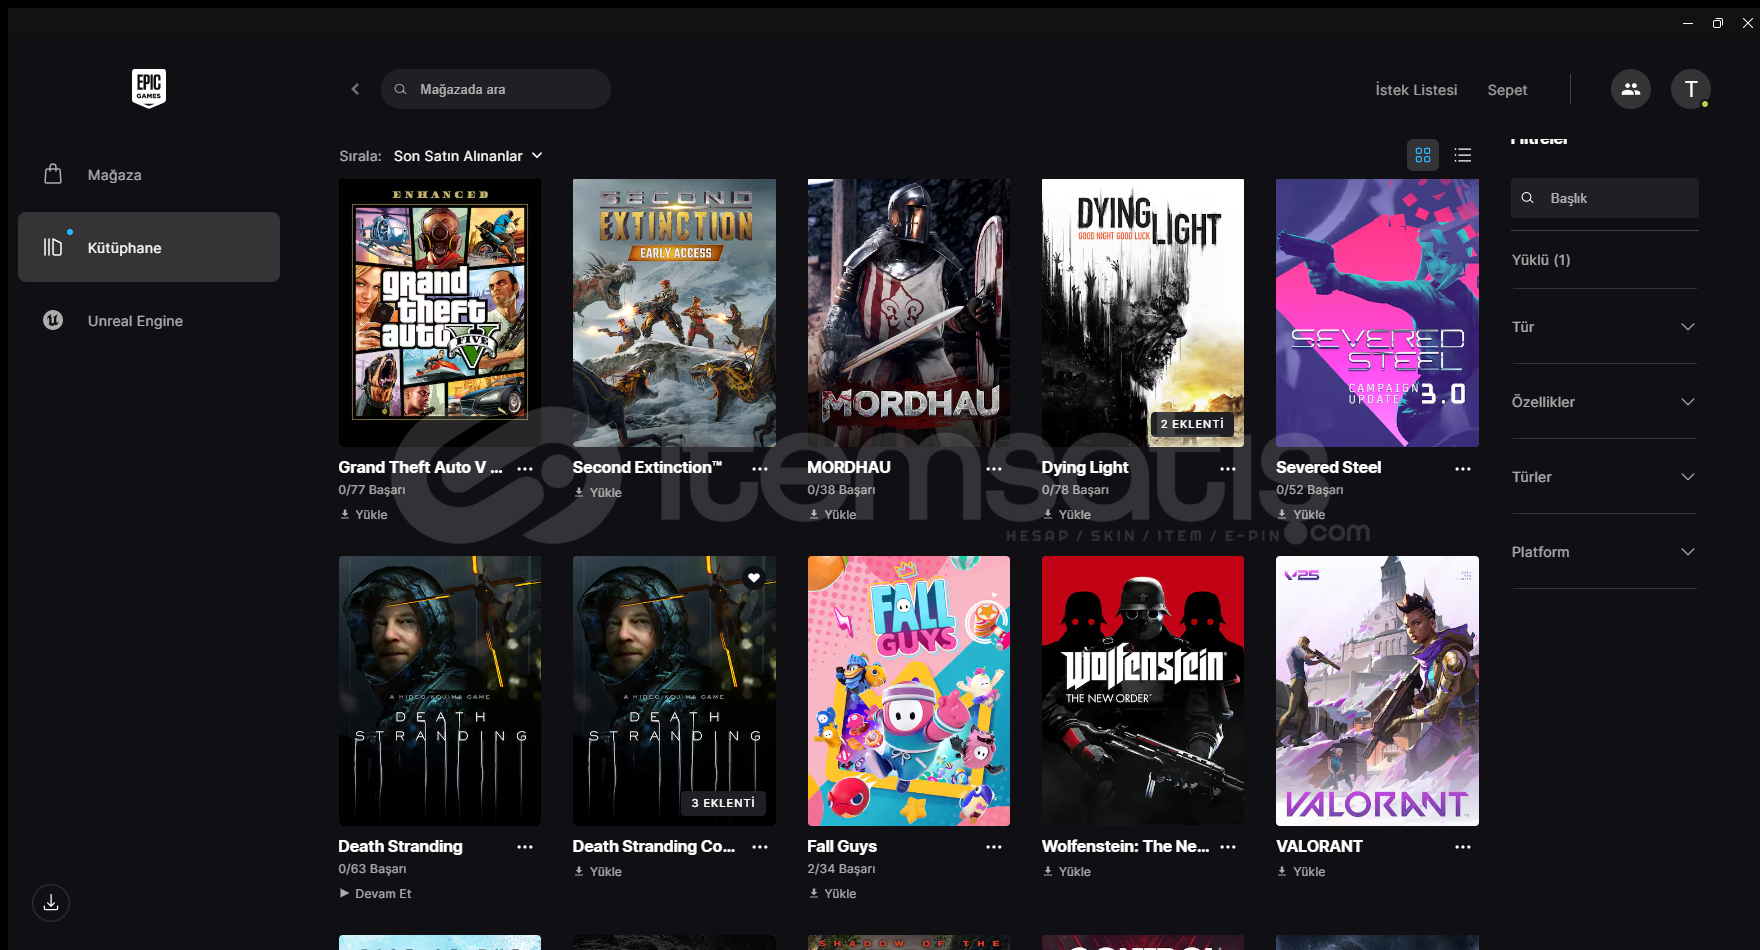Expand the Özellikler filter
This screenshot has height=950, width=1760.
(1604, 402)
